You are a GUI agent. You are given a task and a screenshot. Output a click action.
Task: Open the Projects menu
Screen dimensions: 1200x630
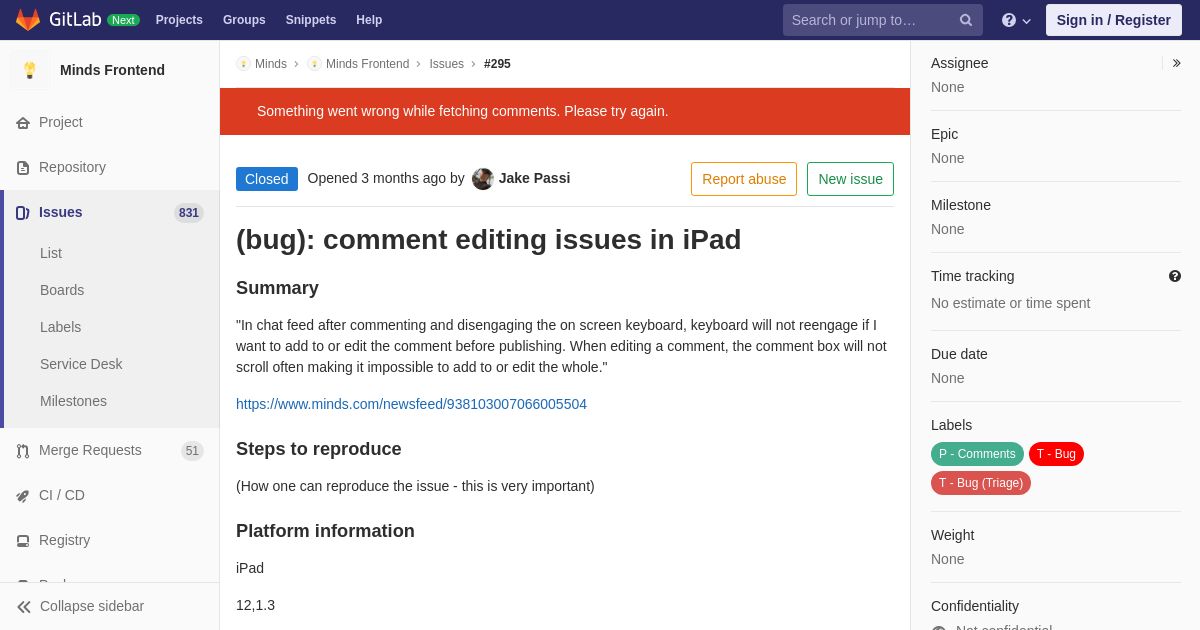coord(179,20)
